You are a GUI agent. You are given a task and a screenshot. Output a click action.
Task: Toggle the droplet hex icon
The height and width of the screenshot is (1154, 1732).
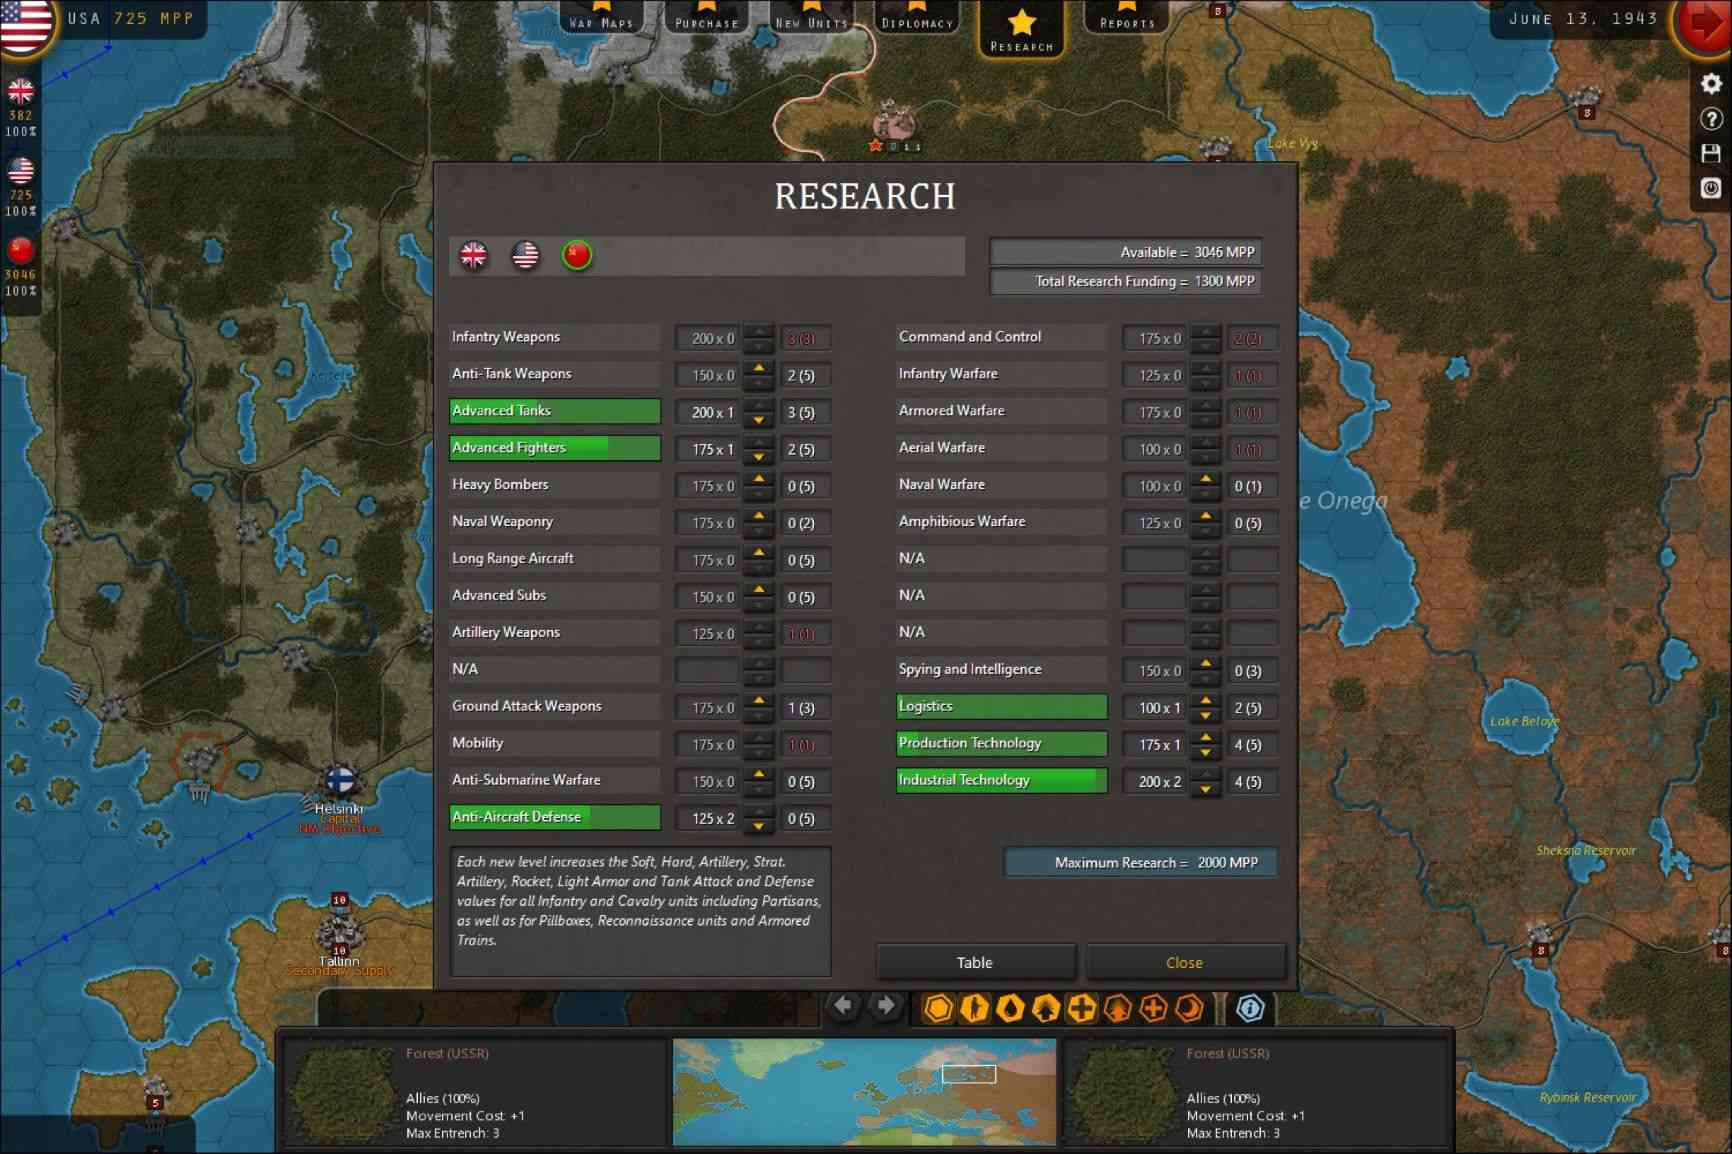[1010, 1008]
